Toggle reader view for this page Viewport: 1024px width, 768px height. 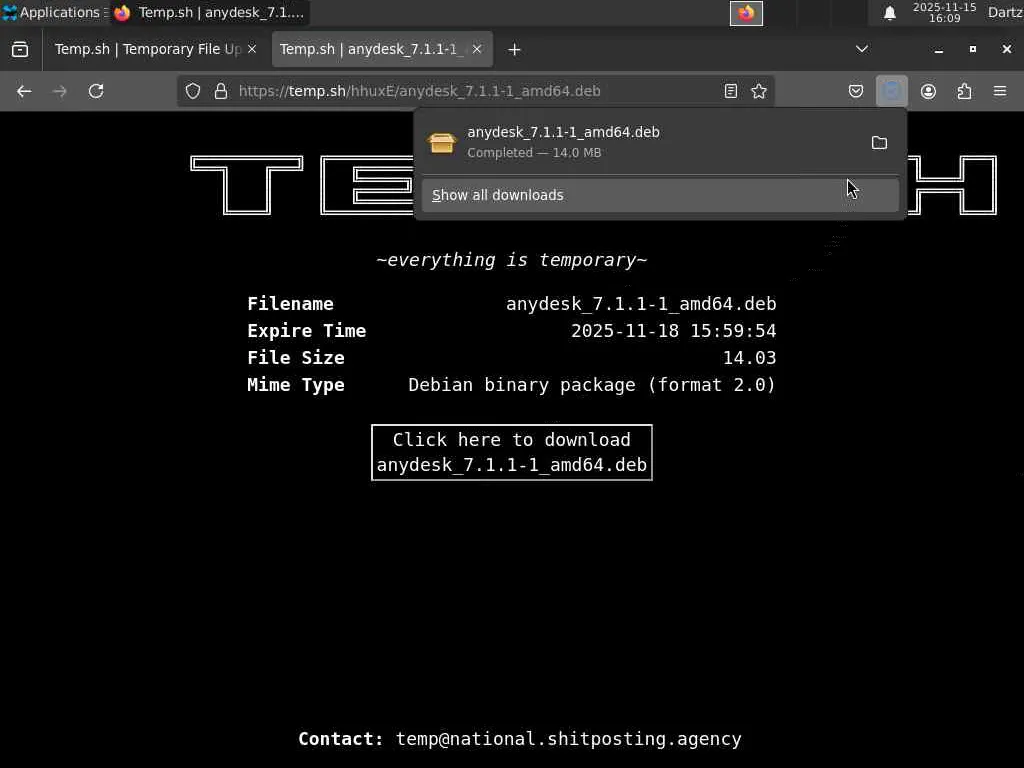[x=731, y=91]
